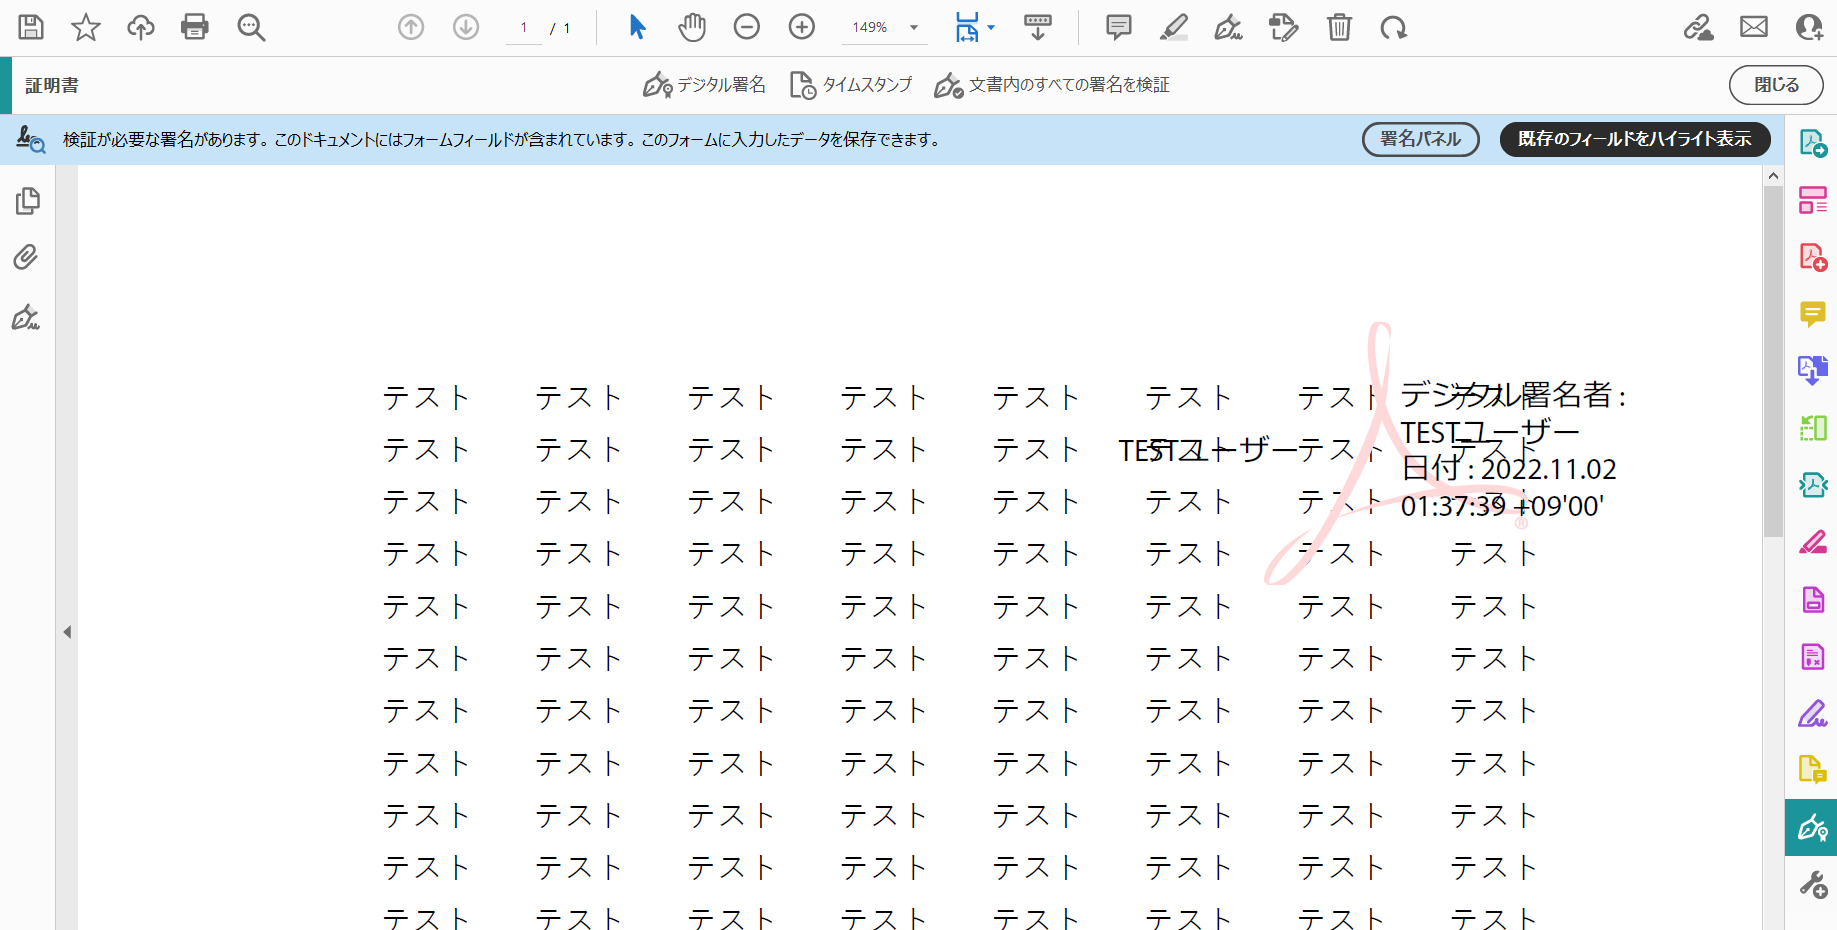Close the certificate bar with 閉じる

coord(1776,85)
